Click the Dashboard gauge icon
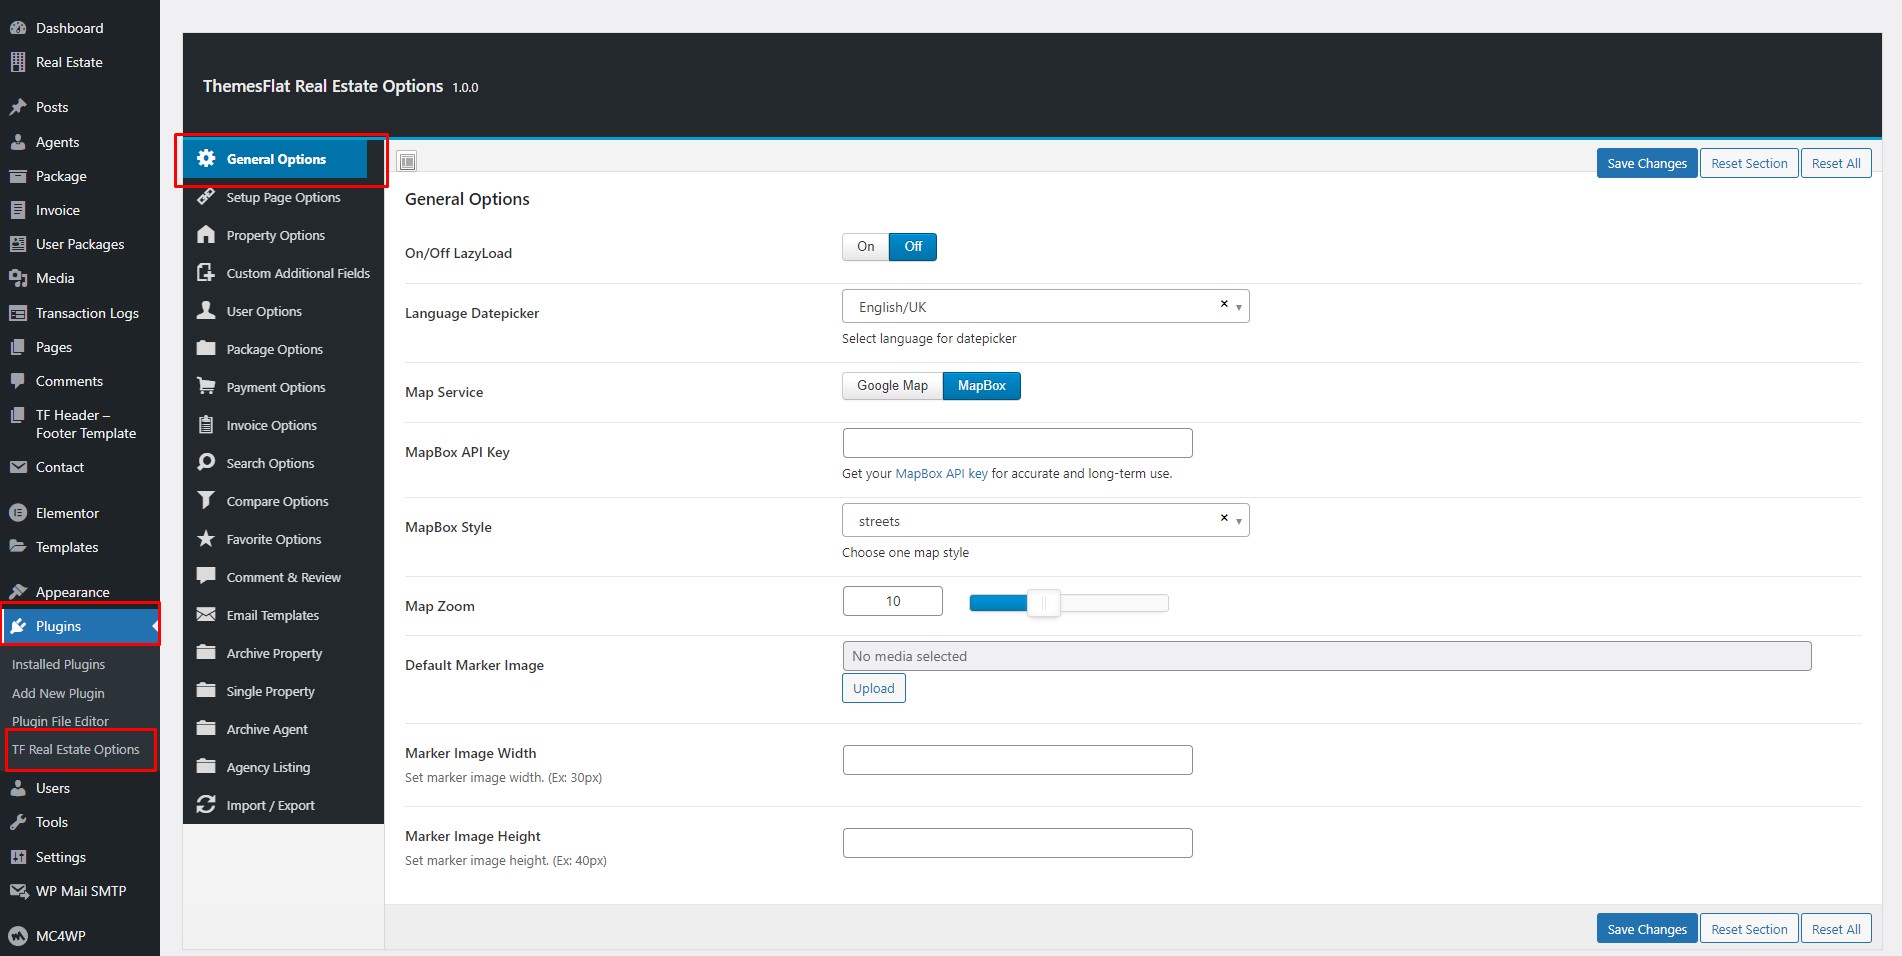The image size is (1902, 956). pyautogui.click(x=18, y=28)
